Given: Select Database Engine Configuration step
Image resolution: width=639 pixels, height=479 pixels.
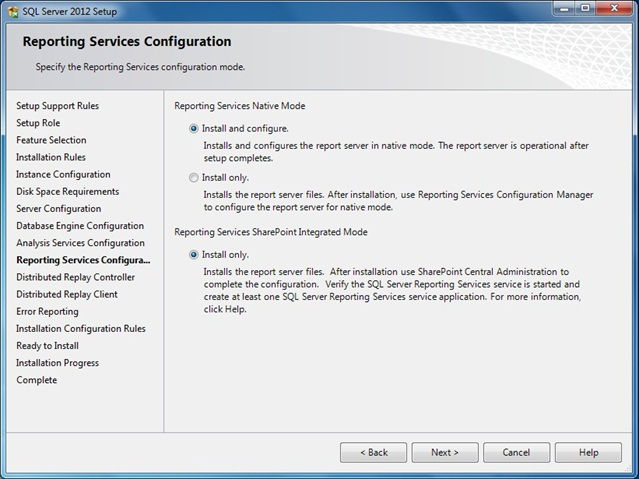Looking at the screenshot, I should tap(80, 226).
